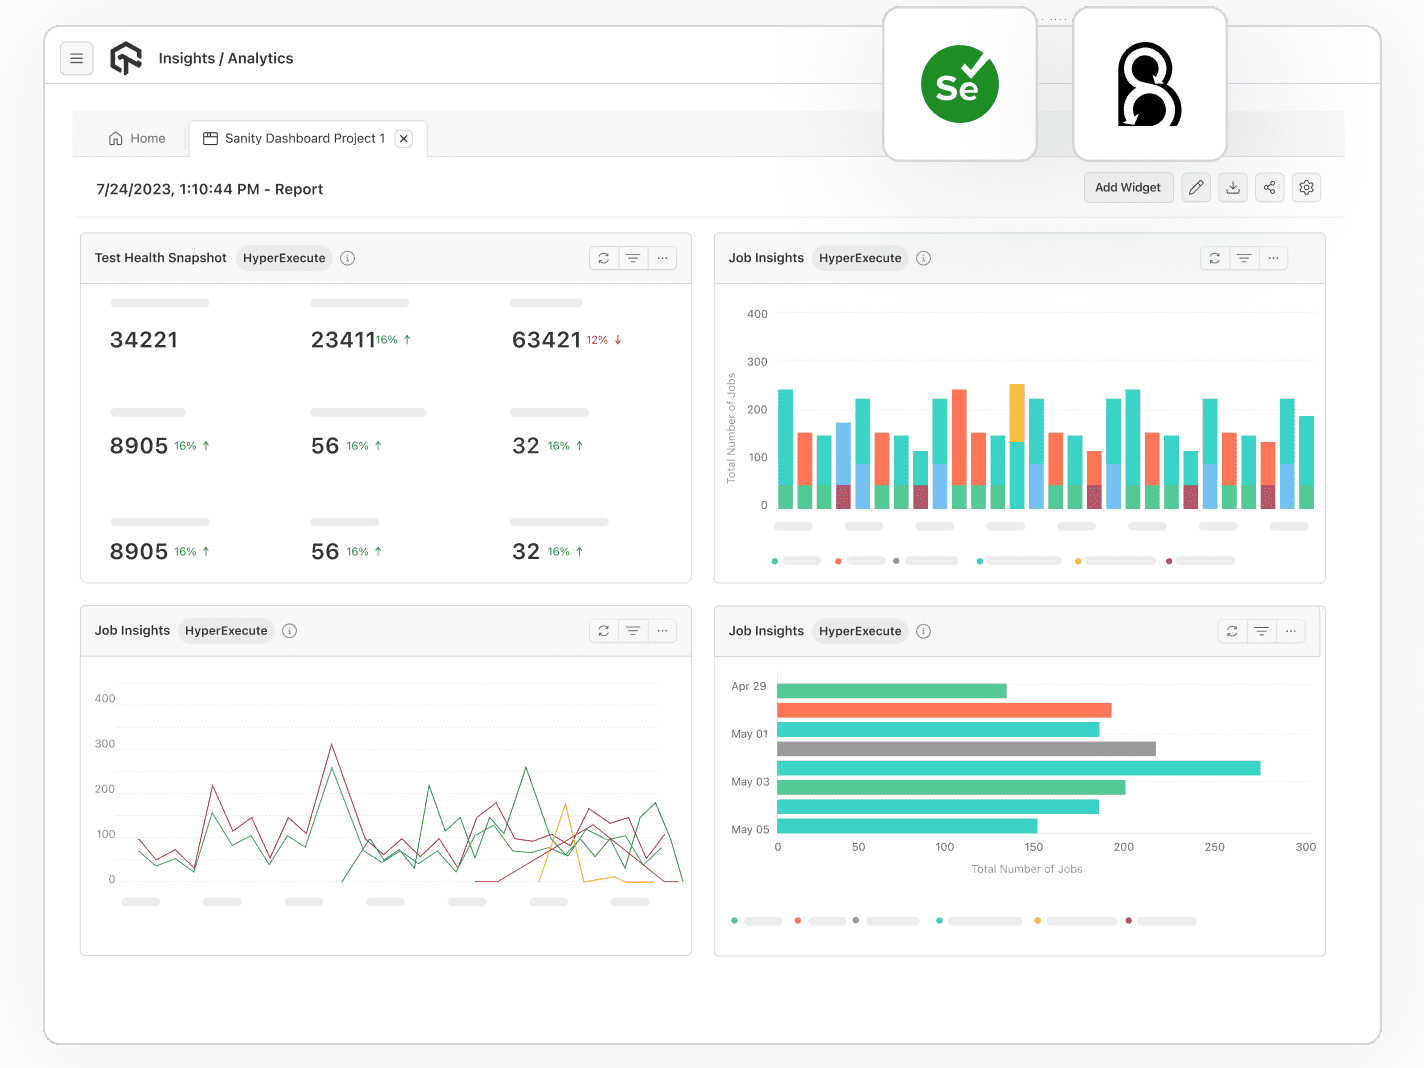Switch to the Home tab
Image resolution: width=1424 pixels, height=1068 pixels.
(x=137, y=138)
